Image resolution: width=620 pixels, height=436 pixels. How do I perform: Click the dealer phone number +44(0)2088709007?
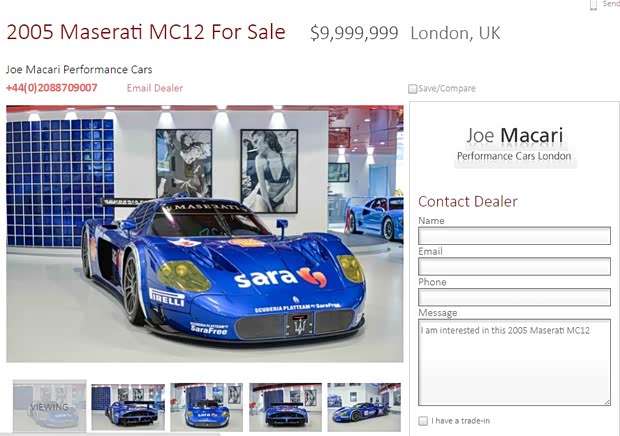click(x=52, y=88)
